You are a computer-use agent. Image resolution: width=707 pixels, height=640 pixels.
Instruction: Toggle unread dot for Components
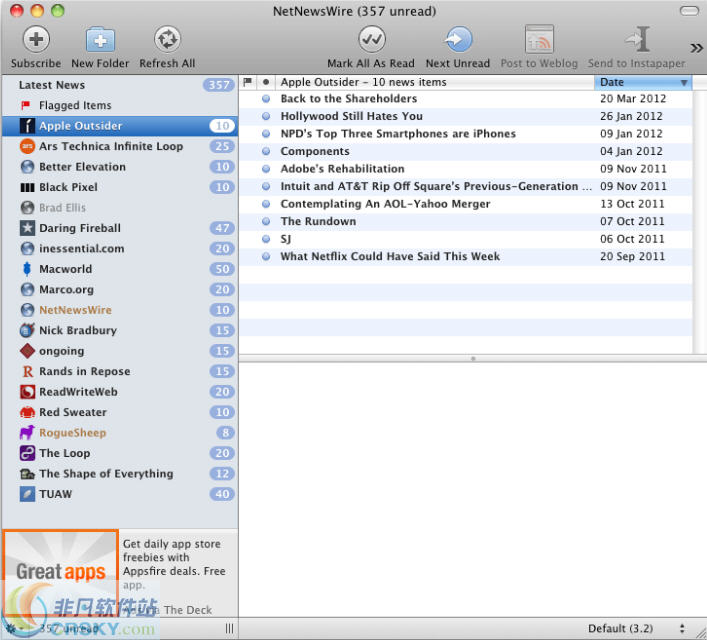pyautogui.click(x=266, y=152)
